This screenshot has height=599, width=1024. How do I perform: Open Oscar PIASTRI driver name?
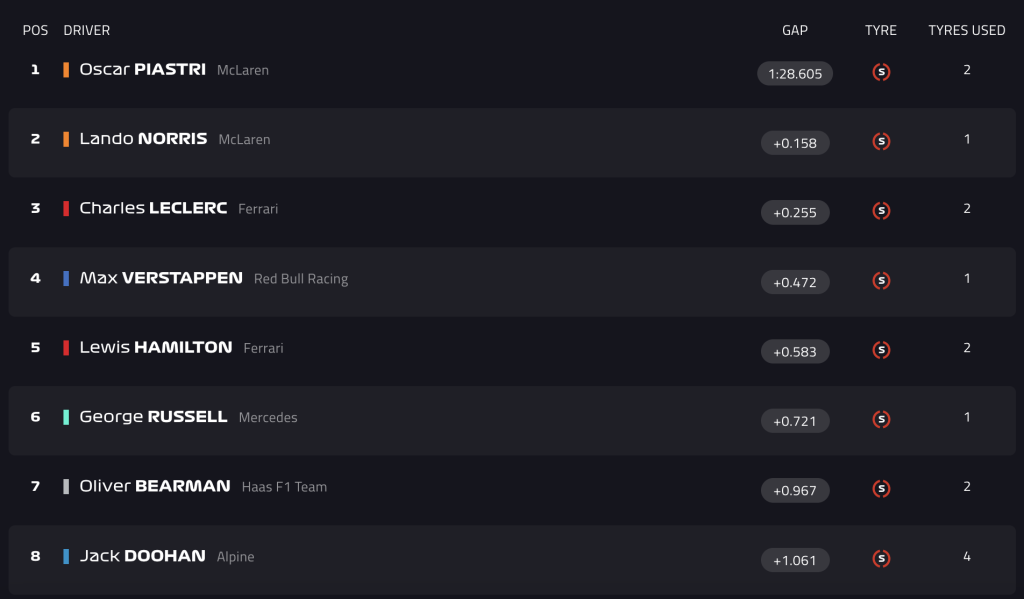[x=142, y=69]
